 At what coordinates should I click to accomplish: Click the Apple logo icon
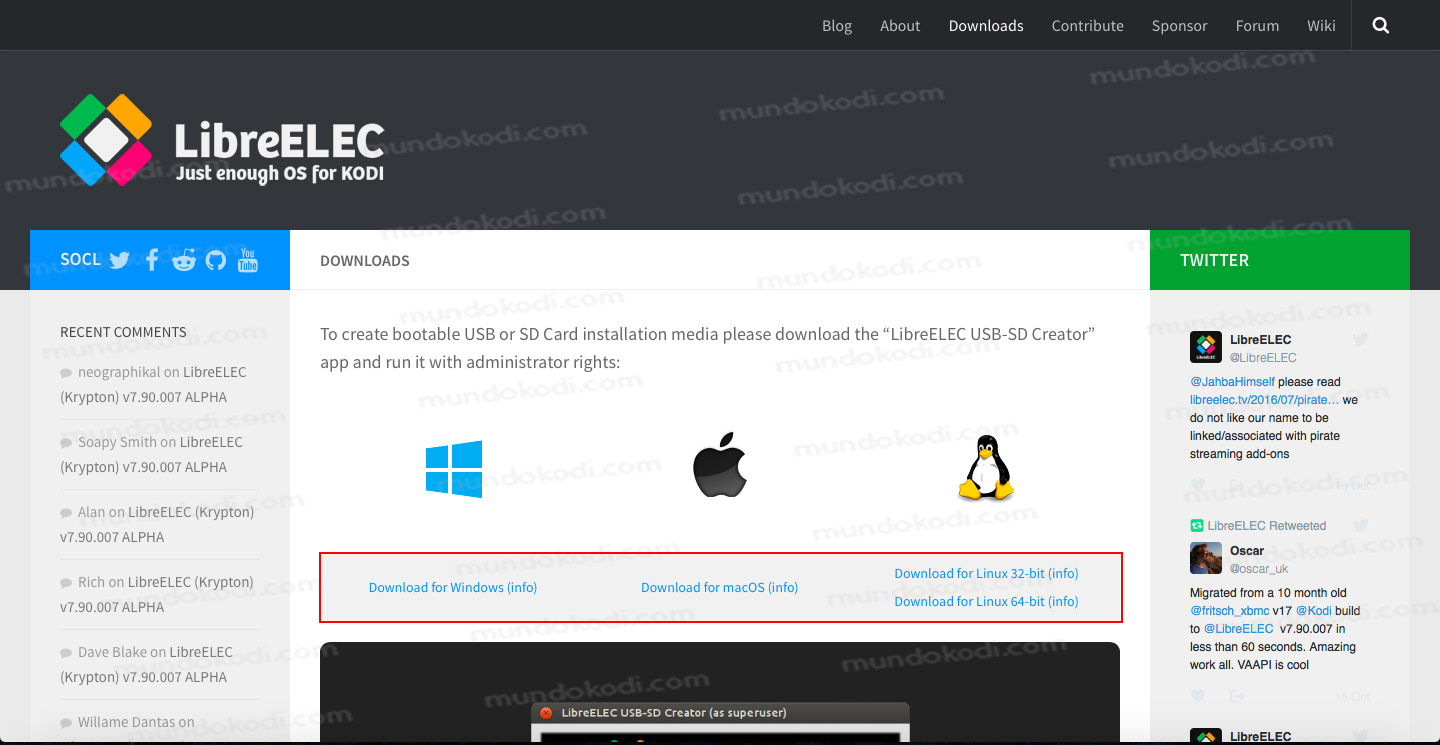[720, 465]
